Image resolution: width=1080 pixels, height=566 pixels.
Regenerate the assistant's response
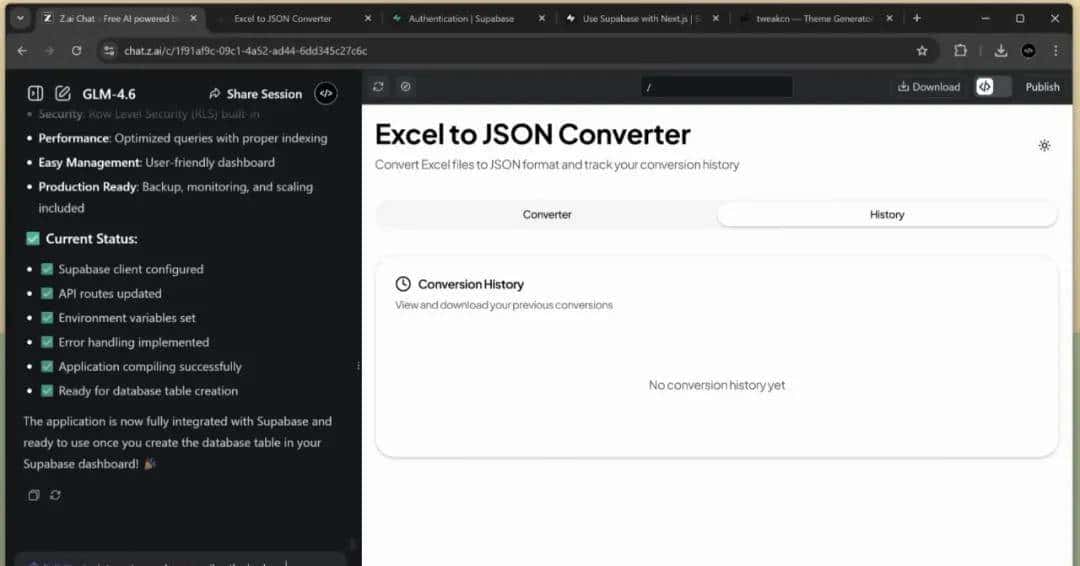[55, 495]
